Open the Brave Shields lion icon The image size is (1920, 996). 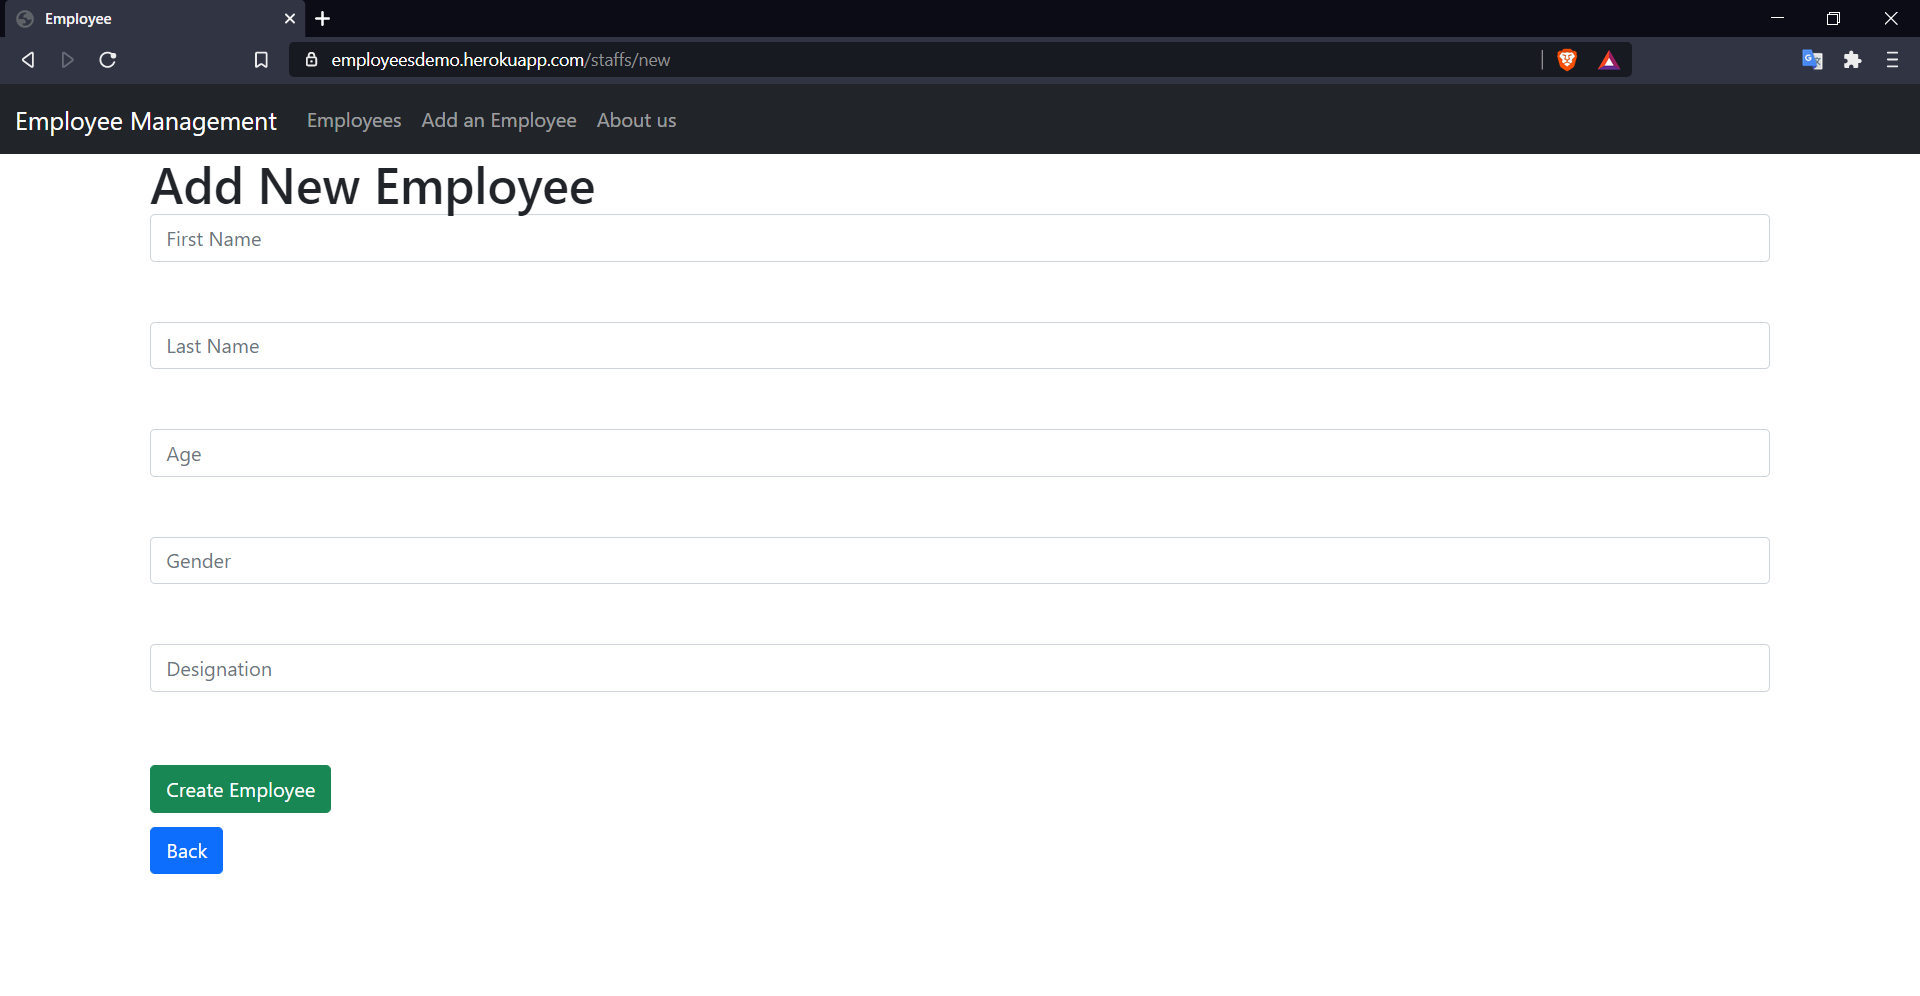click(1567, 60)
